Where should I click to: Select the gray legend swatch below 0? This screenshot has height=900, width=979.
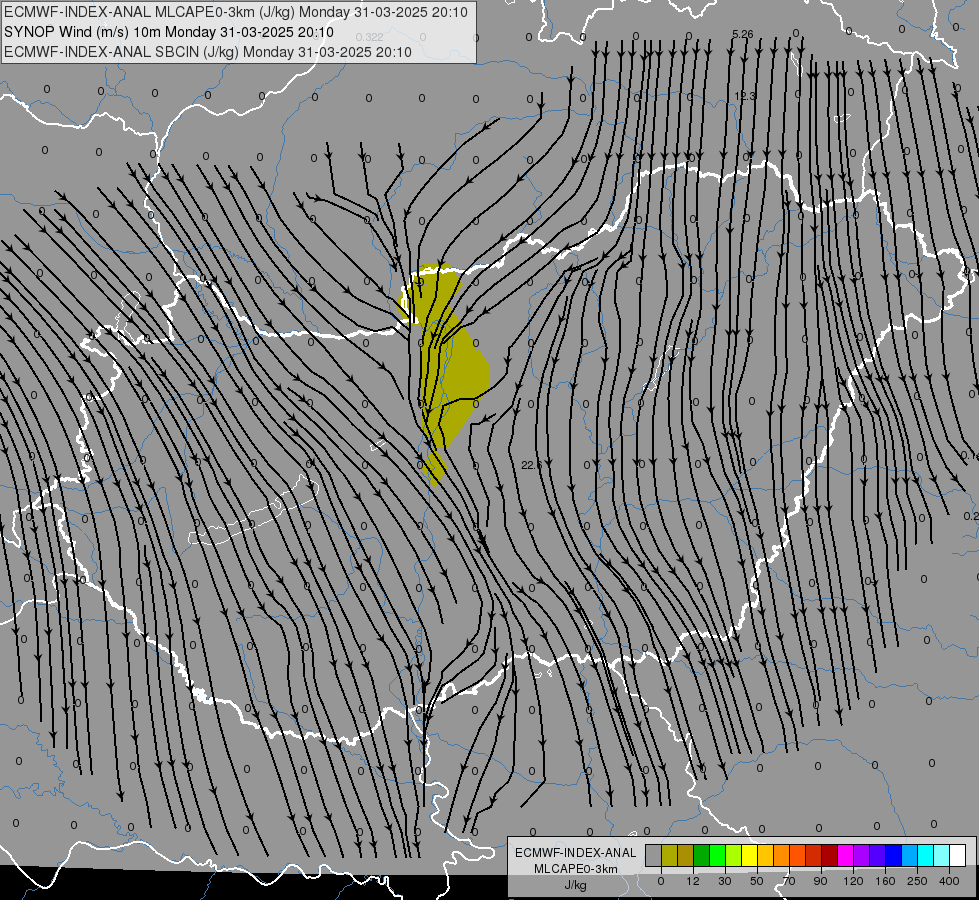coord(653,856)
